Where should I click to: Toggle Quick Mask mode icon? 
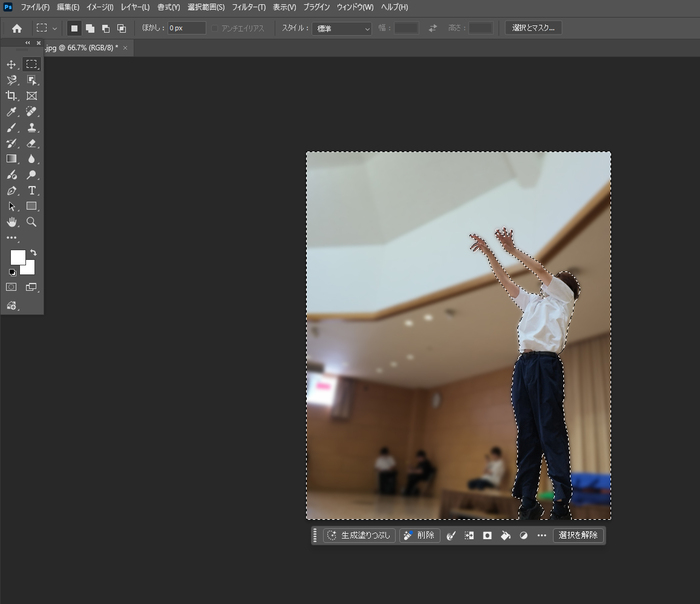[11, 287]
